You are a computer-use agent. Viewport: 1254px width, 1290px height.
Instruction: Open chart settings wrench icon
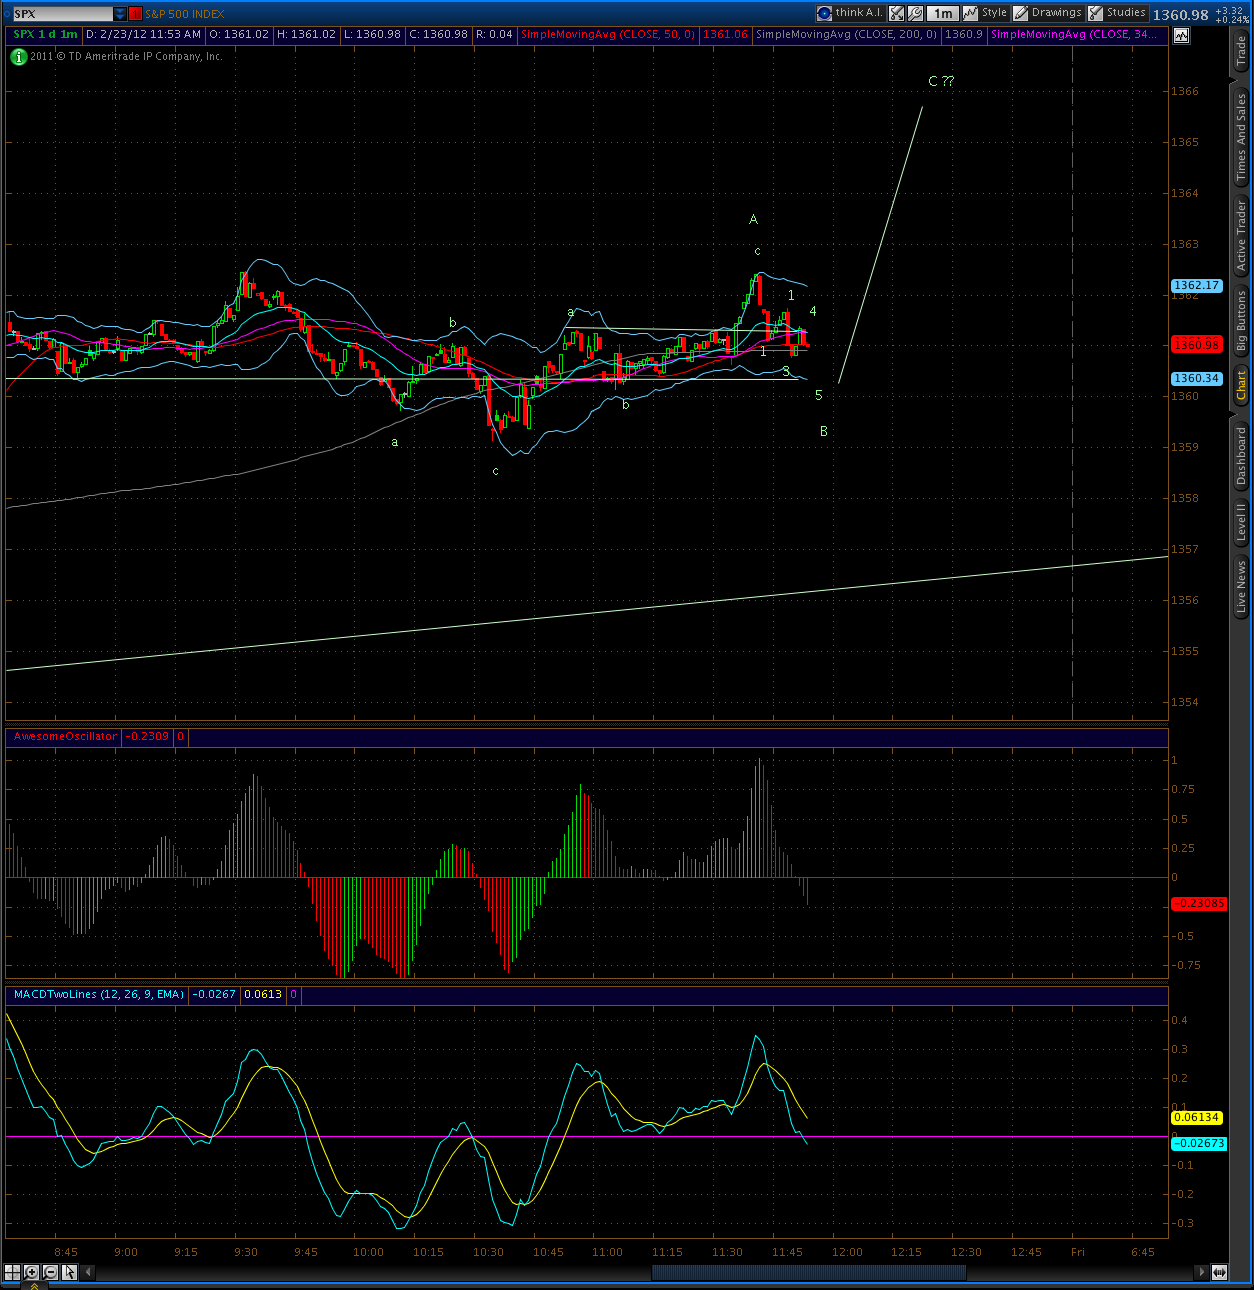pyautogui.click(x=915, y=13)
